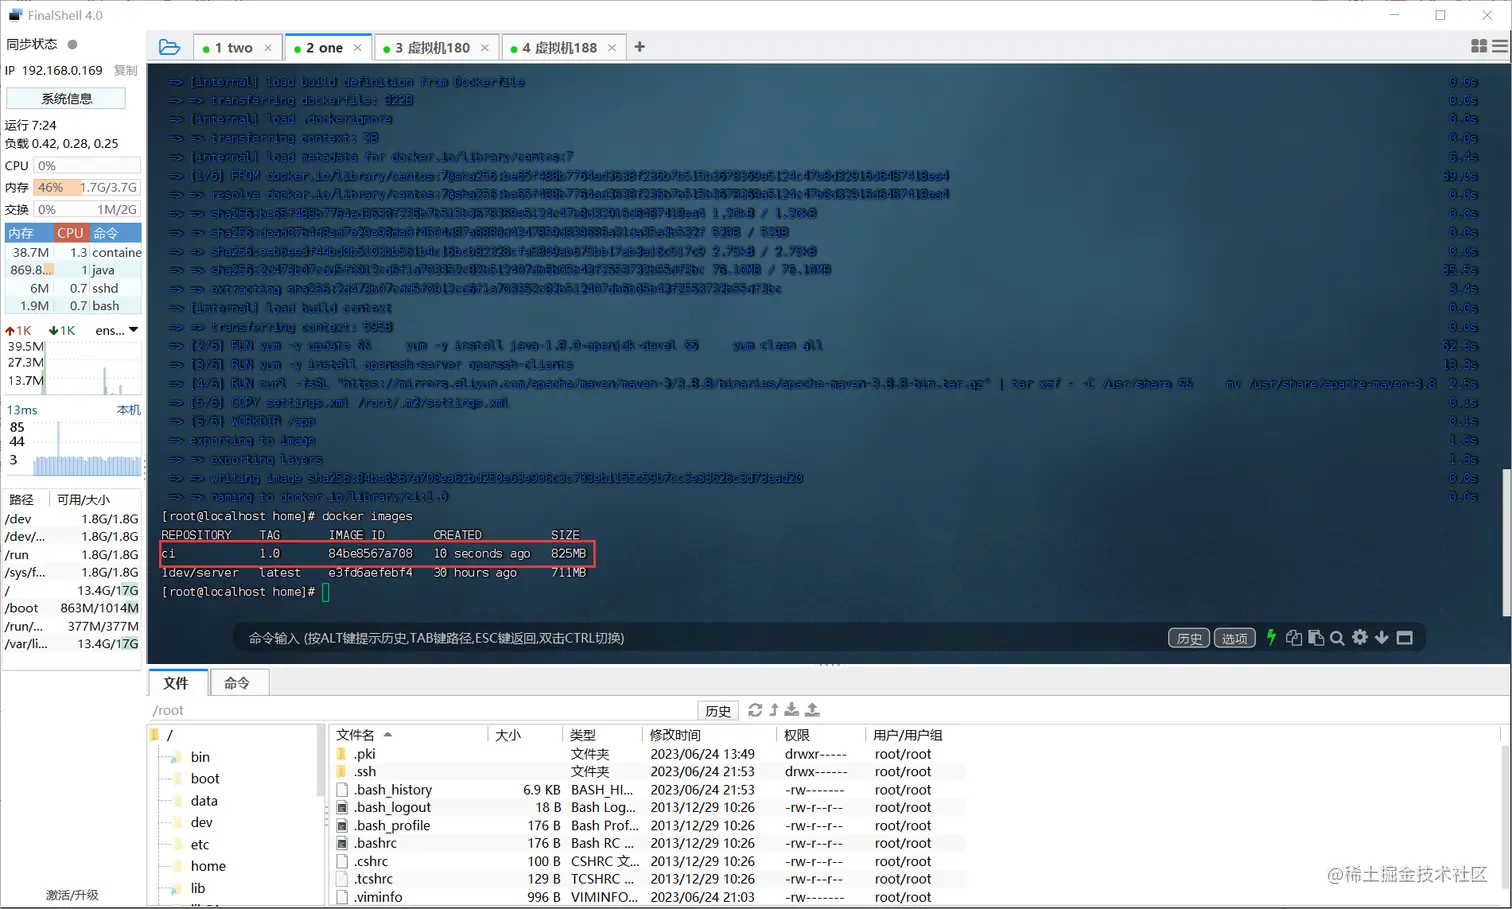Select the .bash_history file row

[648, 790]
